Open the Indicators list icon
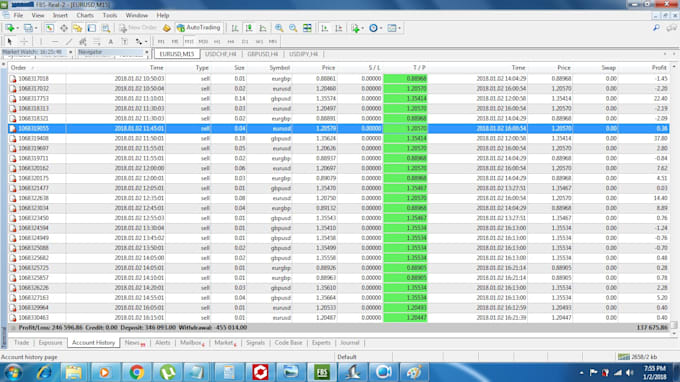Screen dimensions: 680x382 tap(356, 28)
